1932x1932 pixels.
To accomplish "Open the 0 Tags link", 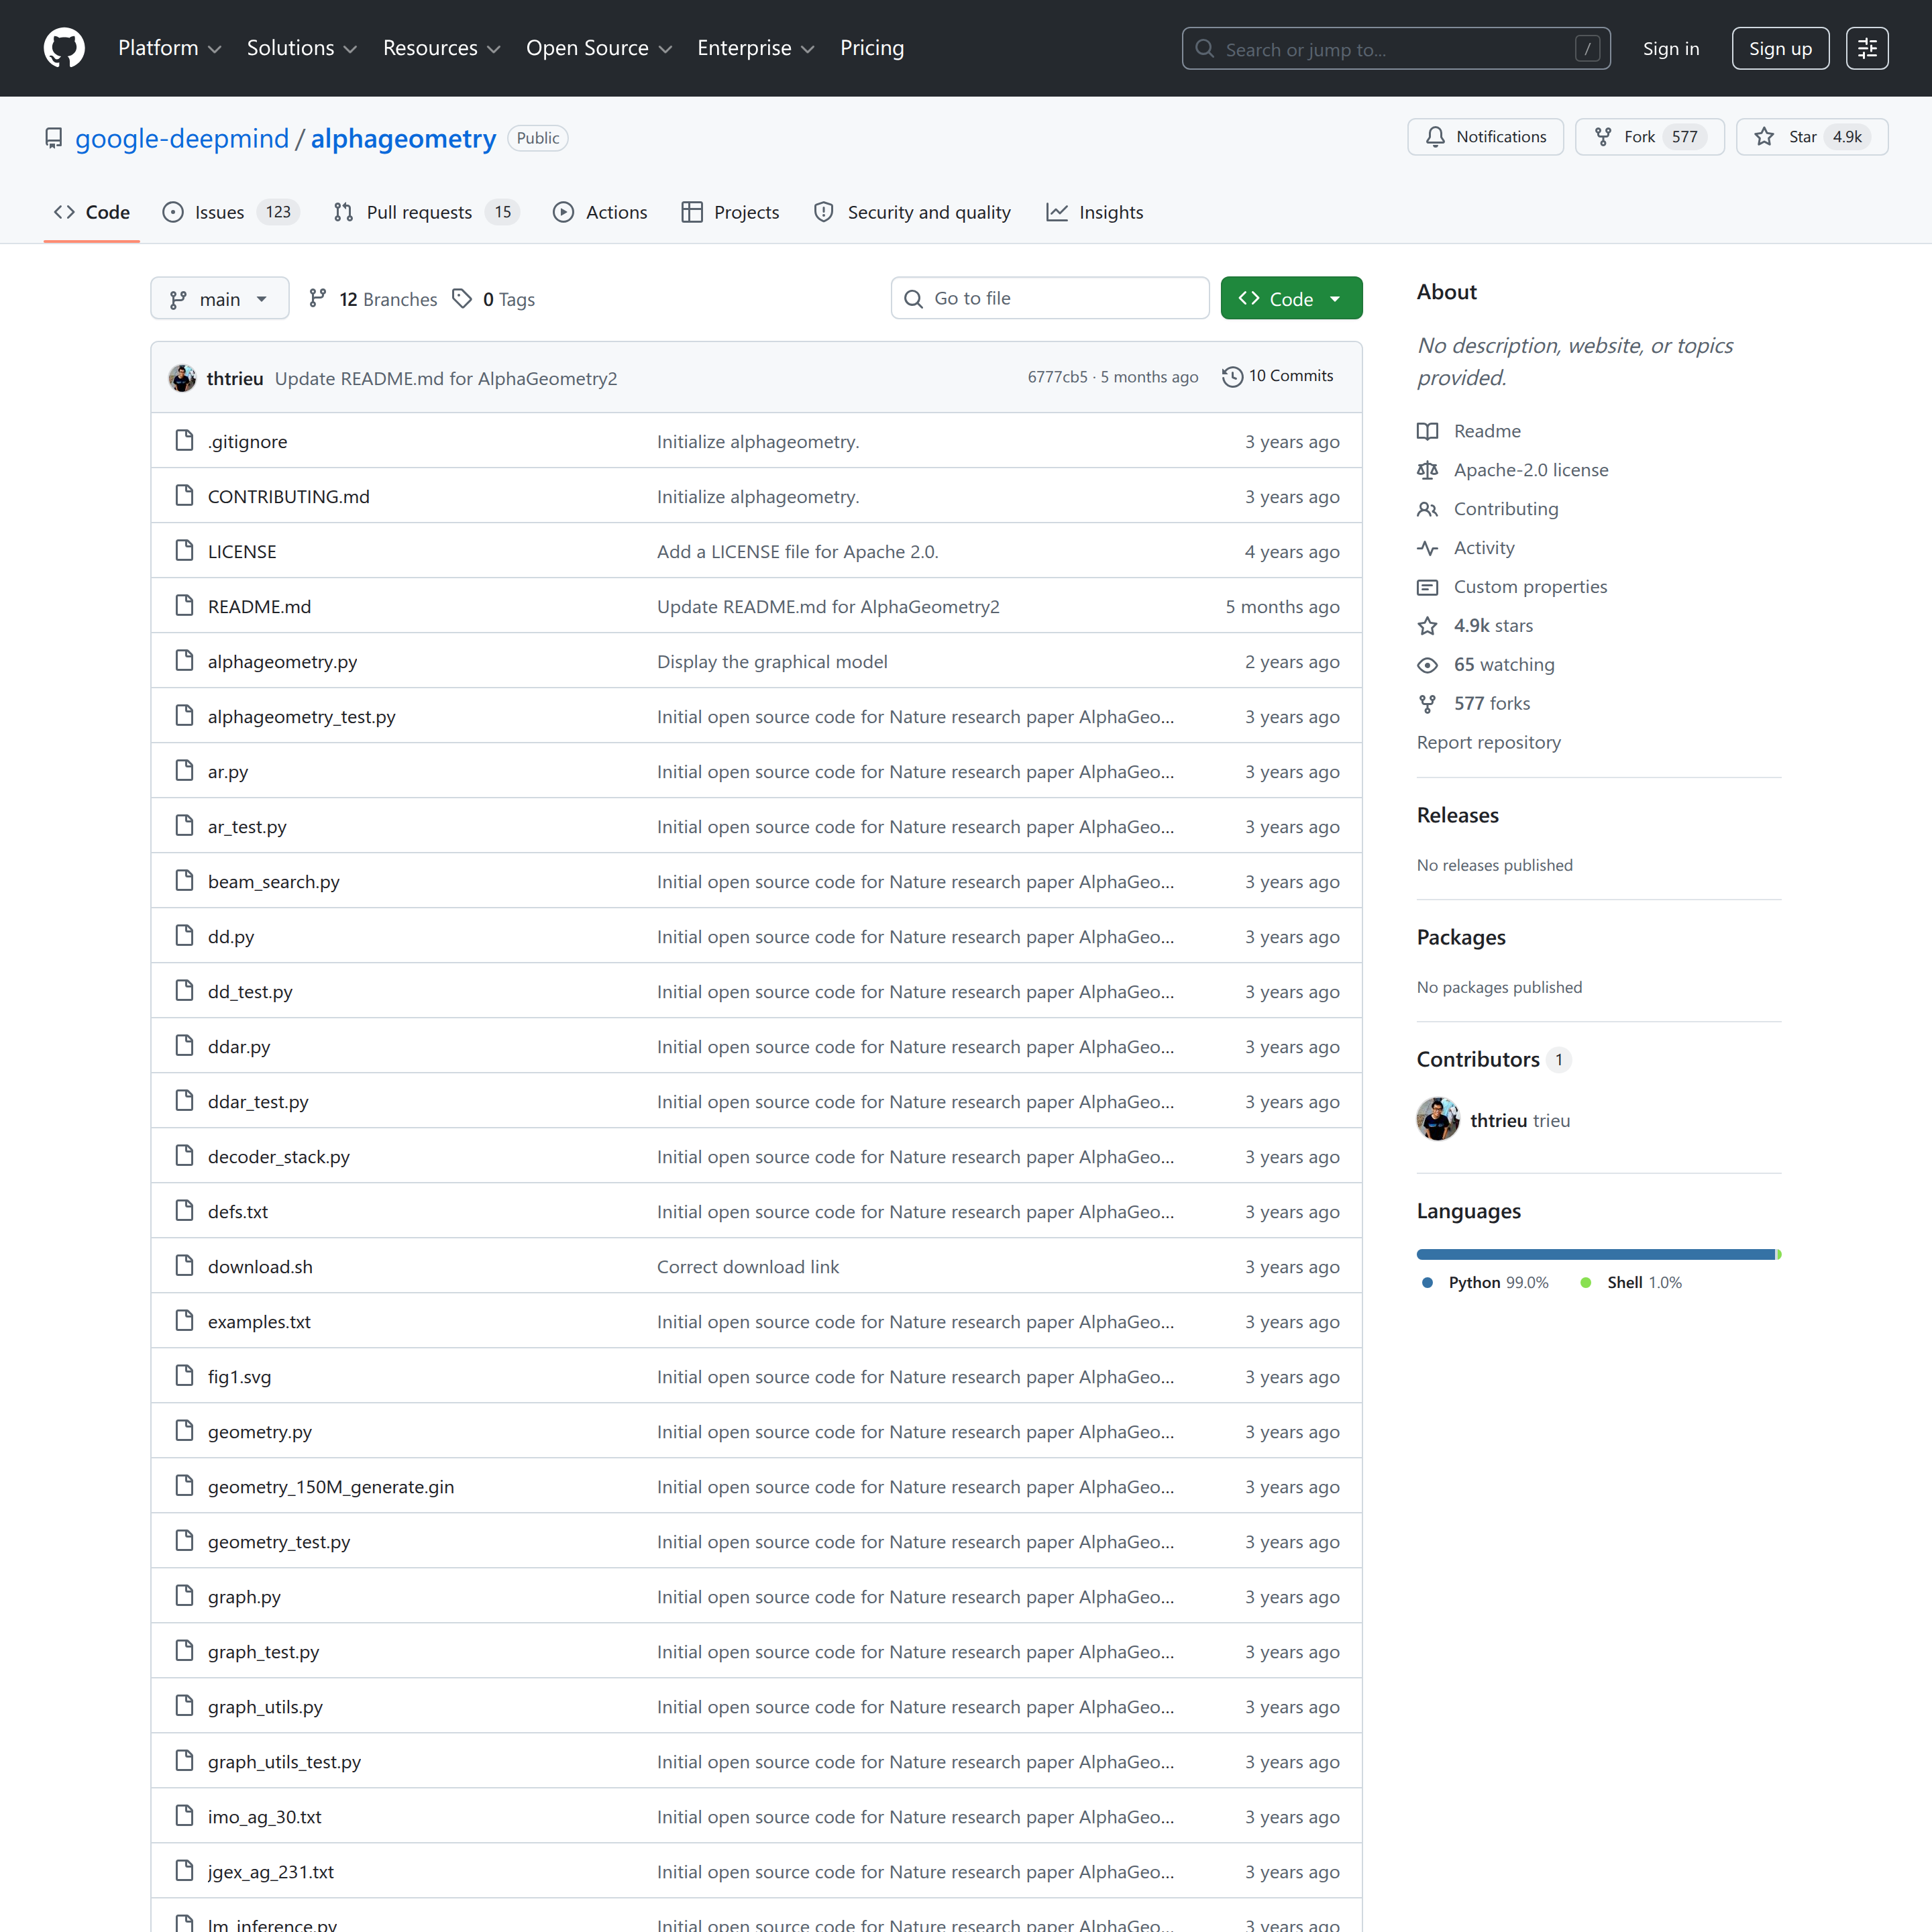I will click(x=494, y=299).
